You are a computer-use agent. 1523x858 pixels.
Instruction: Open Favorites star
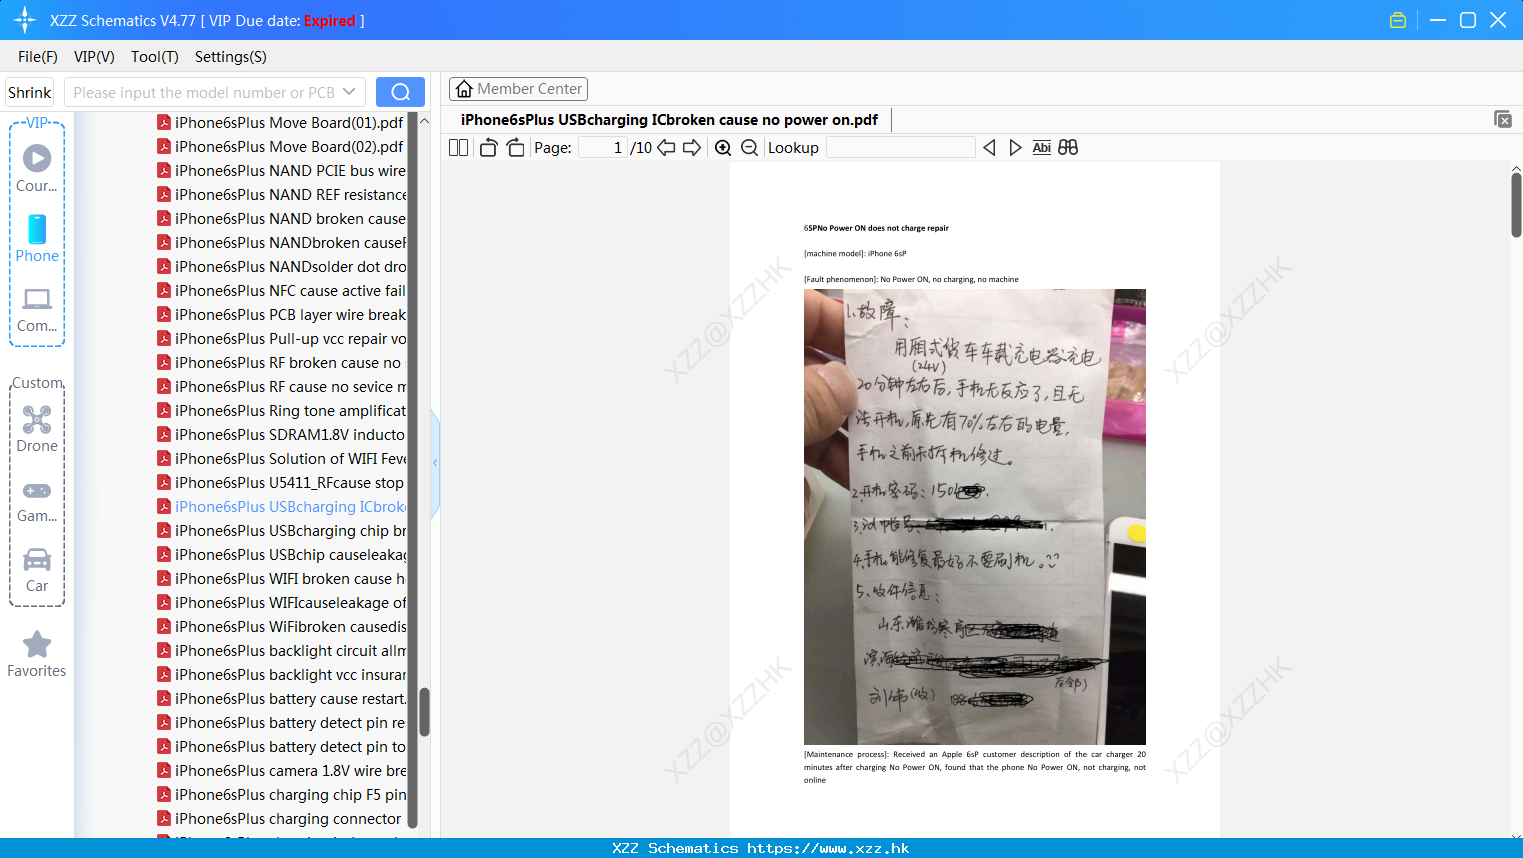click(37, 644)
